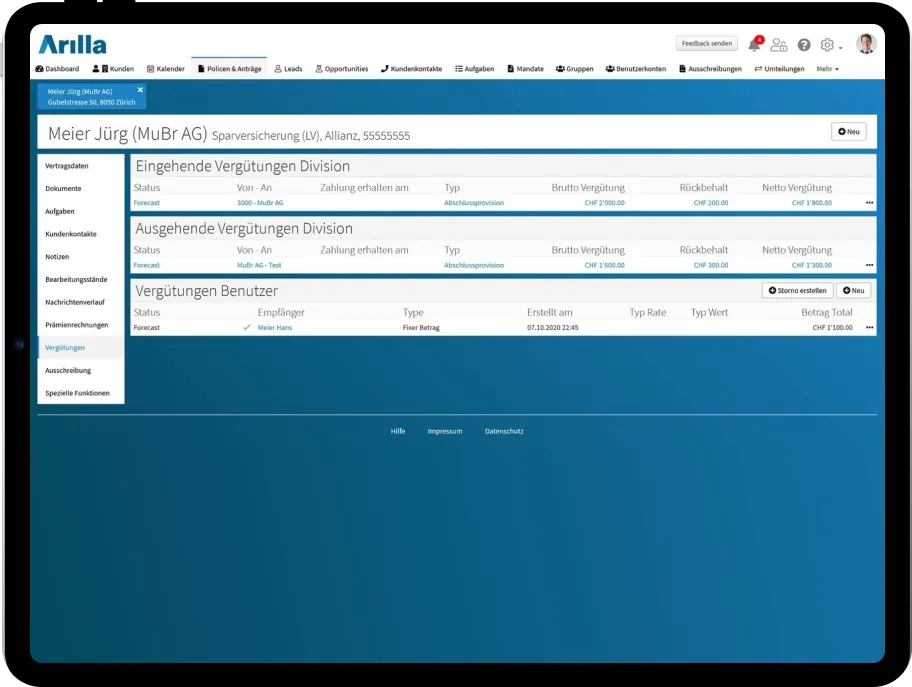912x687 pixels.
Task: Go to Mandate
Action: (526, 69)
